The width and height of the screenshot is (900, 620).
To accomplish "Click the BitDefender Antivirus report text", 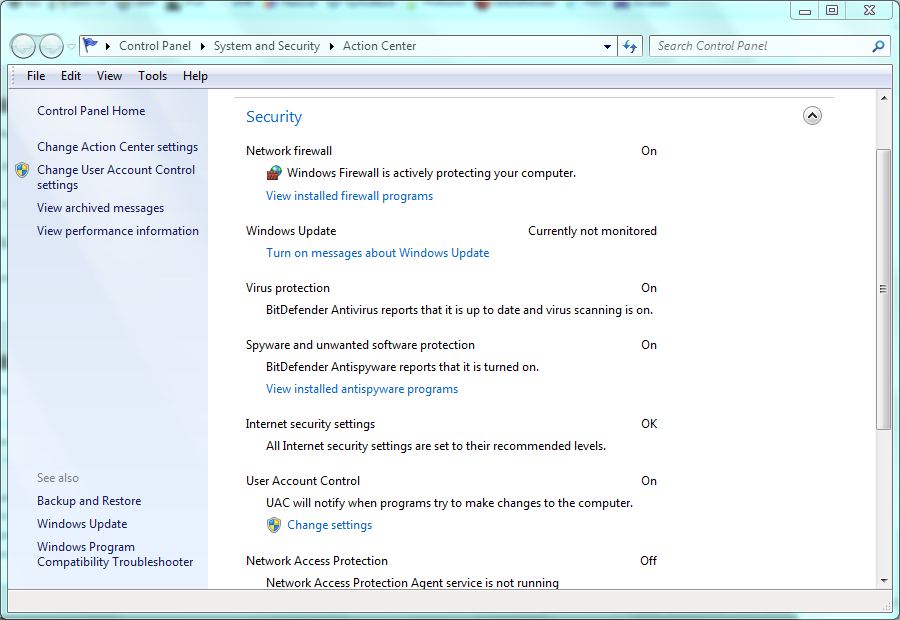I will pos(459,310).
